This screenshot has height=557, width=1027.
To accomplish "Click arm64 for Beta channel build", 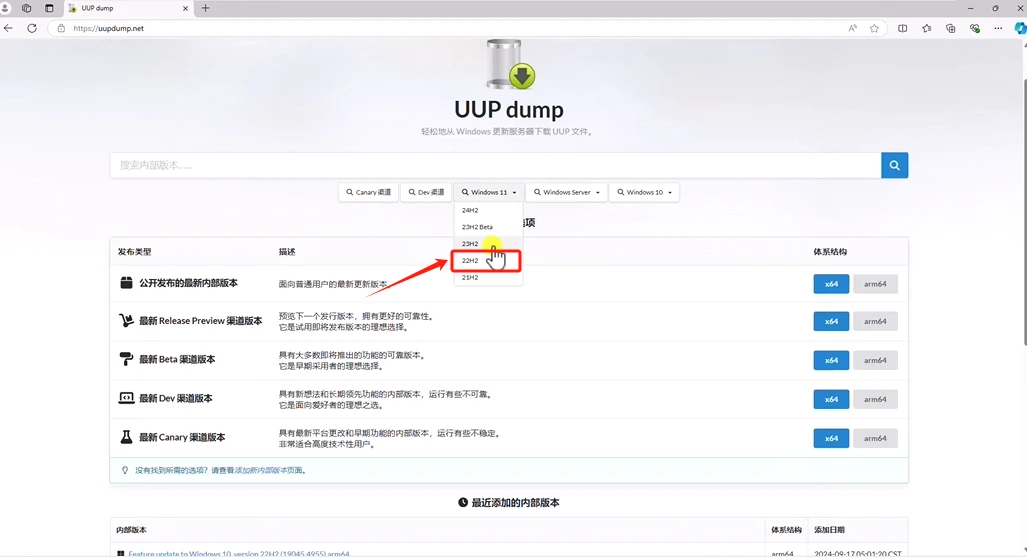I will [874, 360].
